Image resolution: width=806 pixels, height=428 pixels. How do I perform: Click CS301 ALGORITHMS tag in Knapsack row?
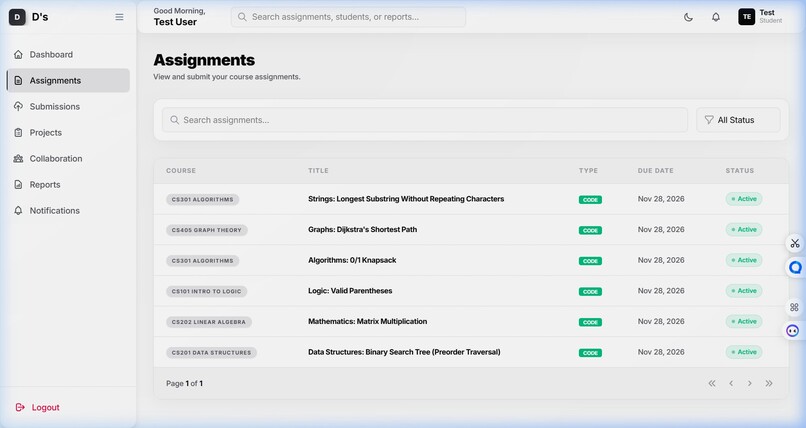point(203,260)
